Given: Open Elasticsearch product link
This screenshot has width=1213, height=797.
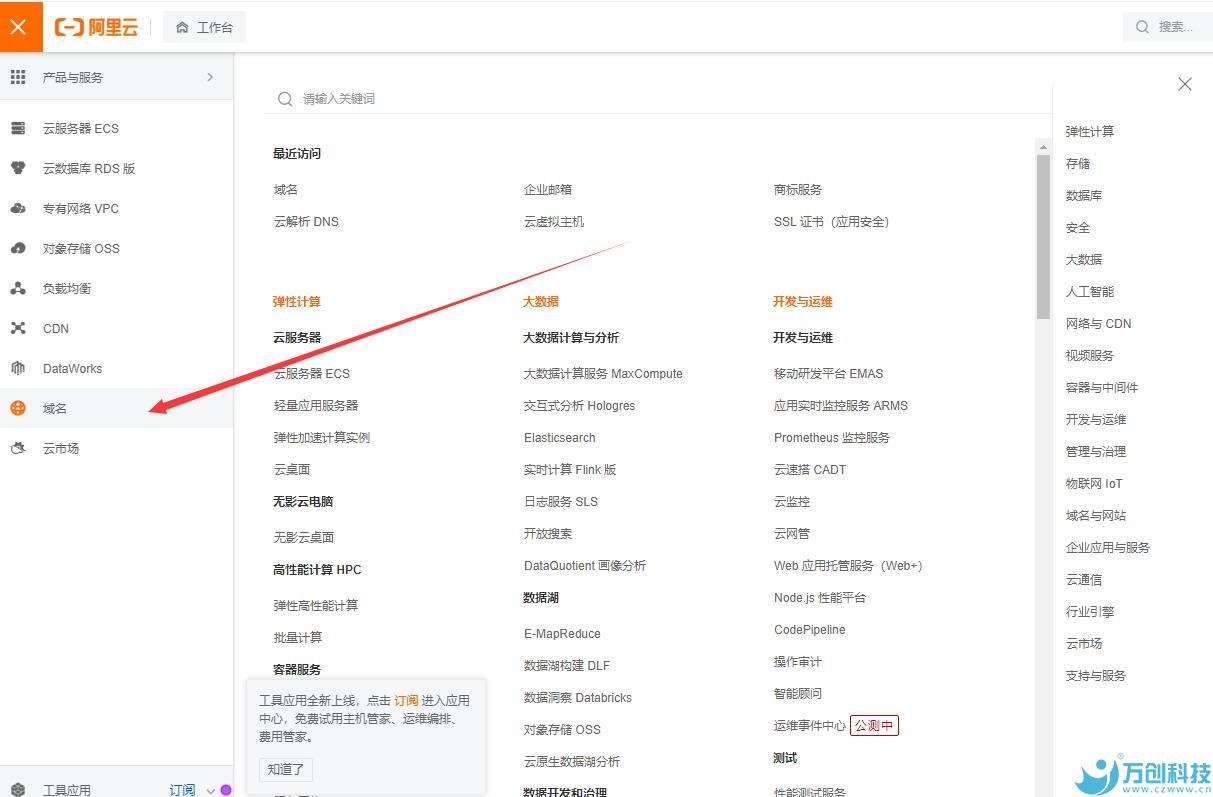Looking at the screenshot, I should click(560, 437).
